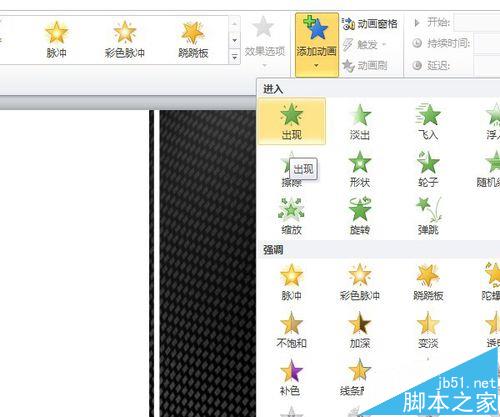500x417 pixels.
Task: Choose the 淡出 entrance animation
Action: click(x=360, y=121)
